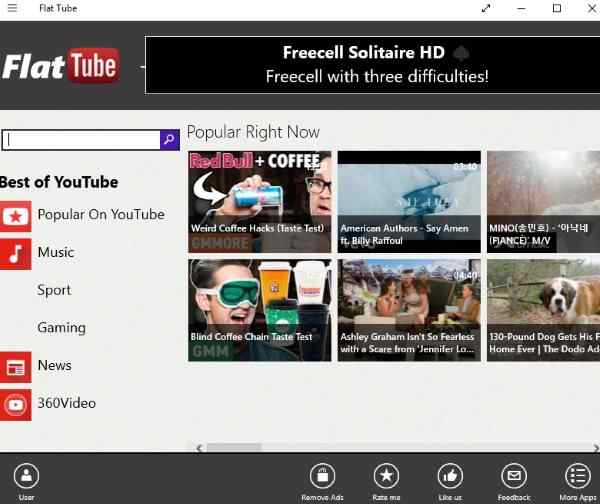600x504 pixels.
Task: Click the horizontal scrollbar right arrow
Action: 596,447
